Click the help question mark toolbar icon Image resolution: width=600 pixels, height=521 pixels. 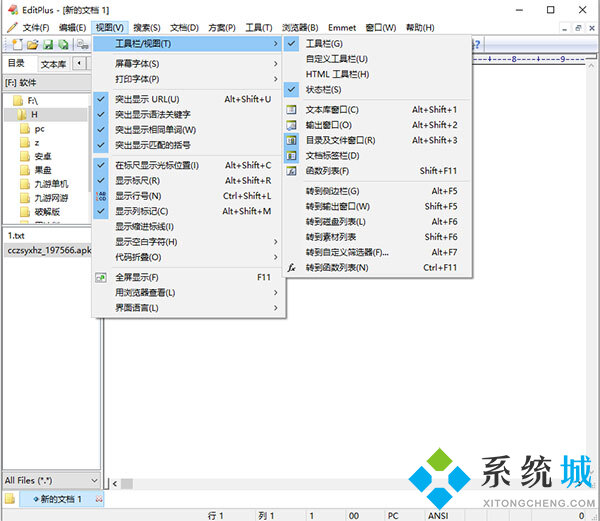(476, 45)
